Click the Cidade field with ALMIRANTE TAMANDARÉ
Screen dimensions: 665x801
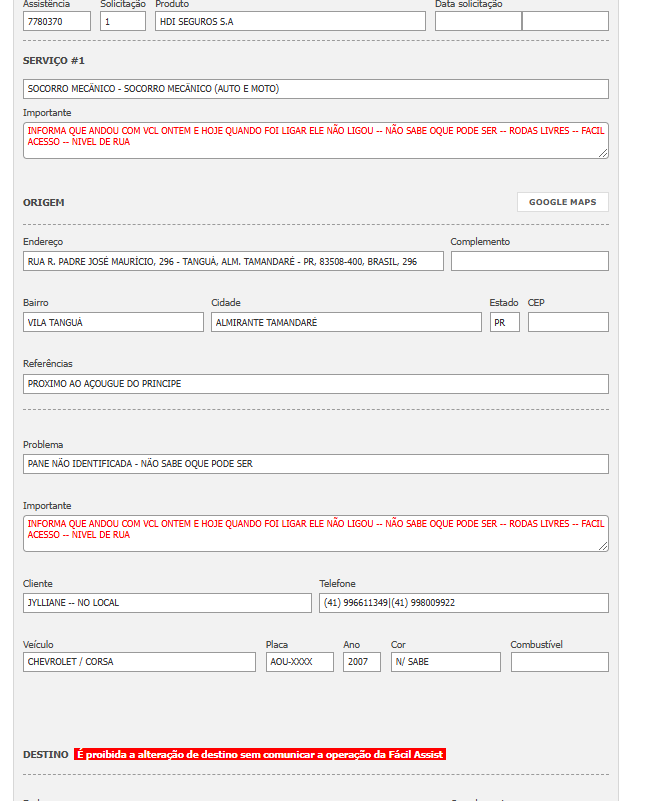pos(346,322)
